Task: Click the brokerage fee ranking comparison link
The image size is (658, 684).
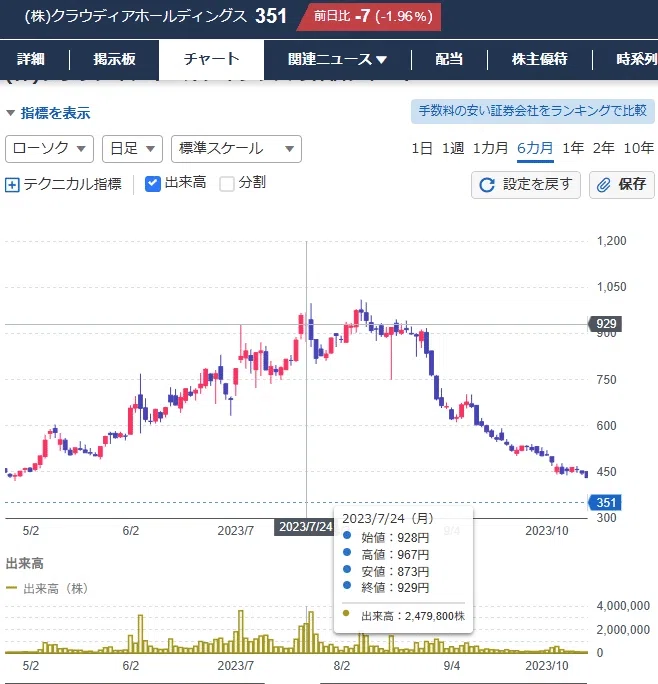Action: coord(533,111)
